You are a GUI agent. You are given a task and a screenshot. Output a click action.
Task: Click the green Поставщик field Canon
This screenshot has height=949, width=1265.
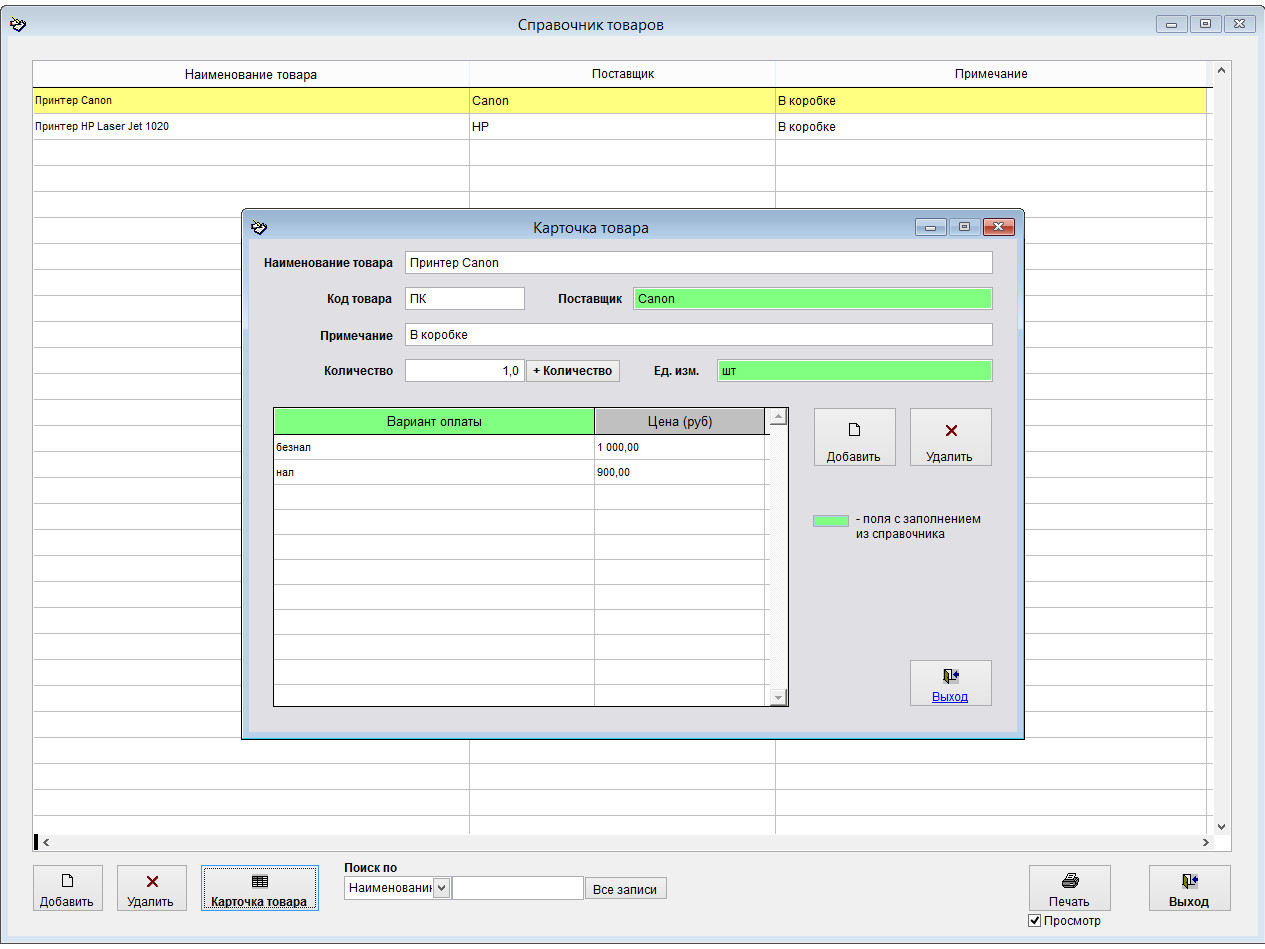812,299
